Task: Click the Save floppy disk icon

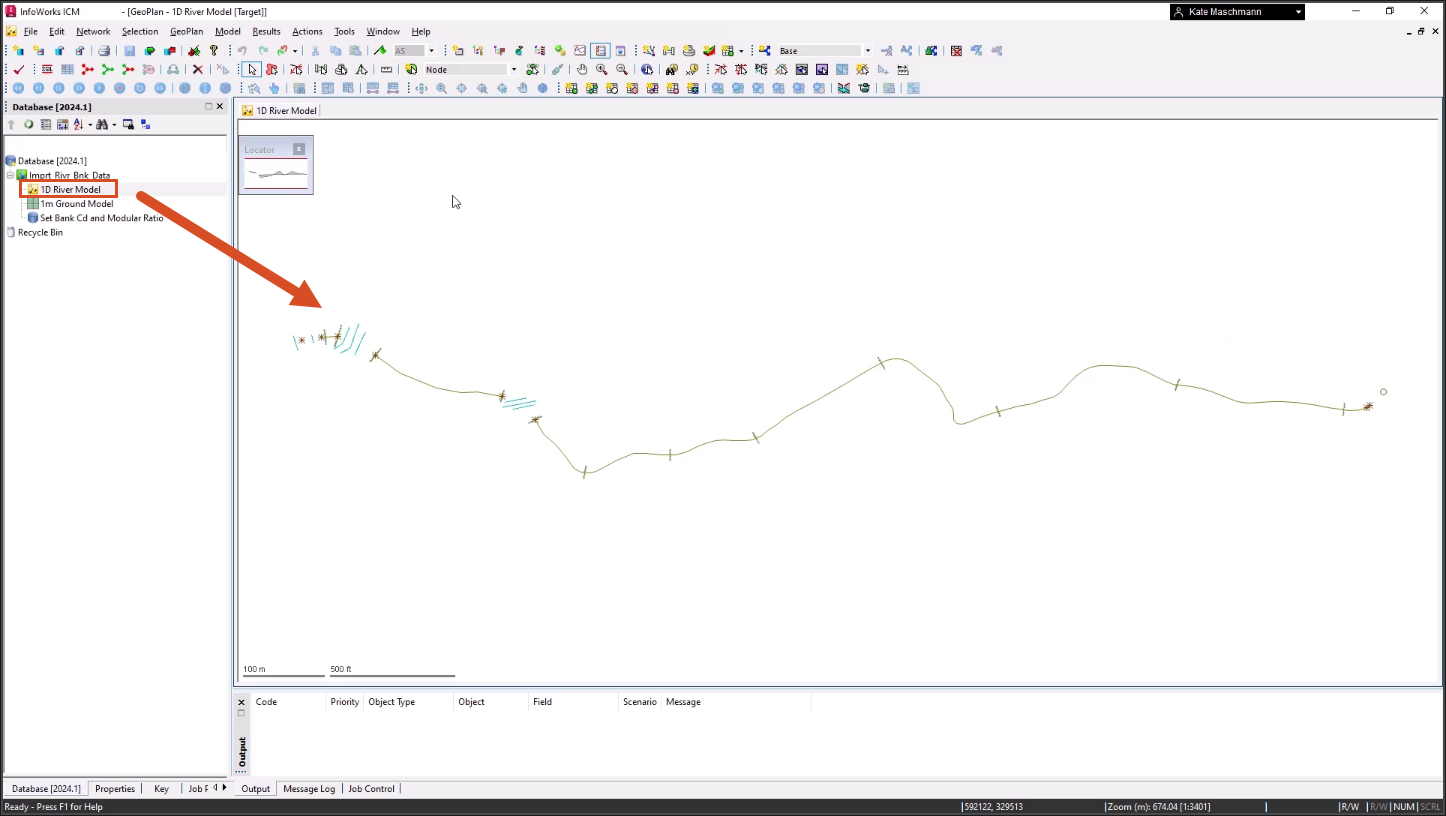Action: click(x=129, y=51)
